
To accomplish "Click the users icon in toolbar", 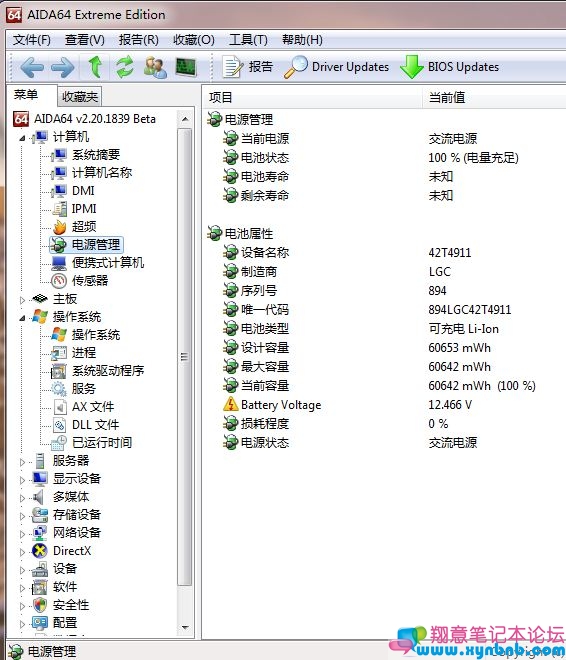I will (x=155, y=67).
